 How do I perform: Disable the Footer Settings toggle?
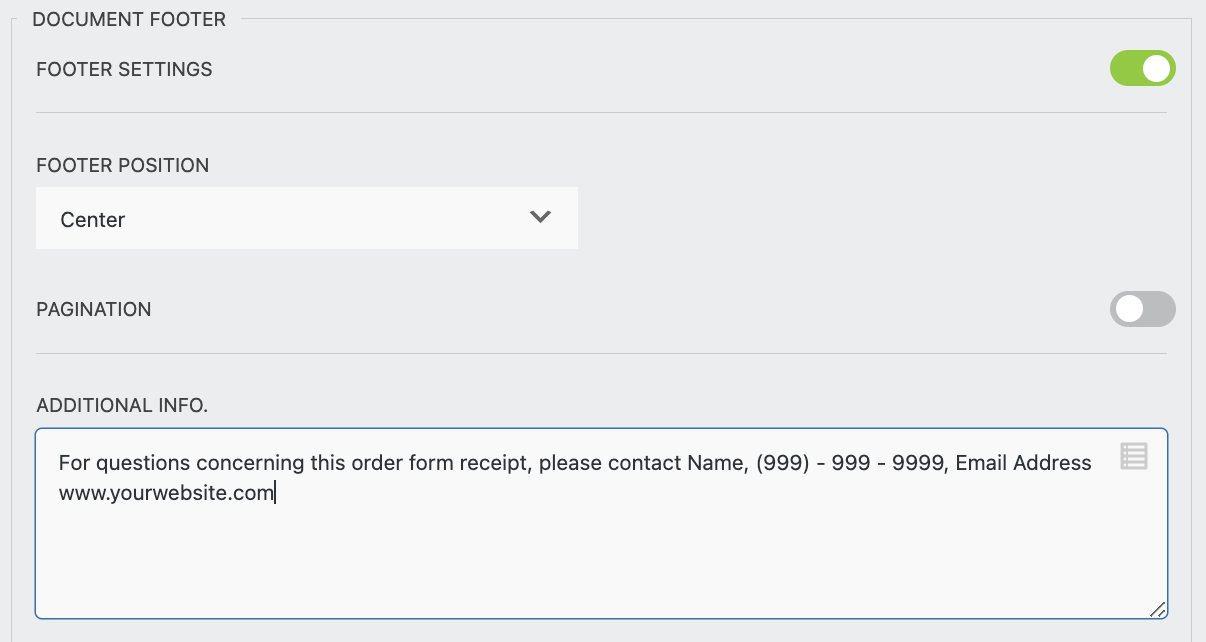point(1142,69)
